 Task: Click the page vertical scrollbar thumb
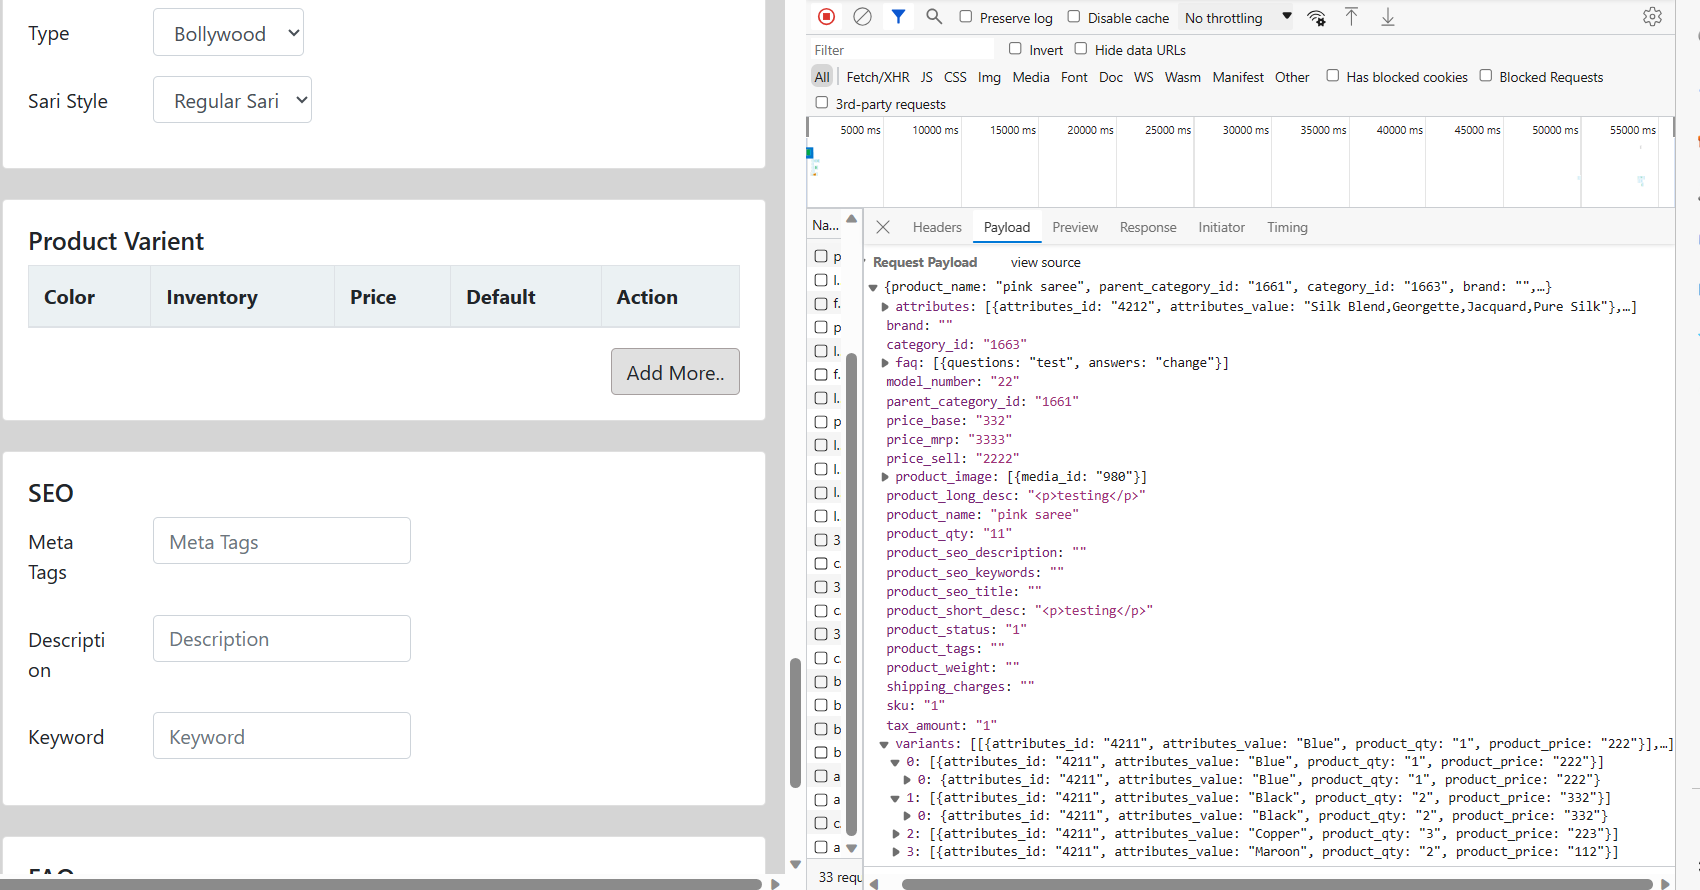795,722
